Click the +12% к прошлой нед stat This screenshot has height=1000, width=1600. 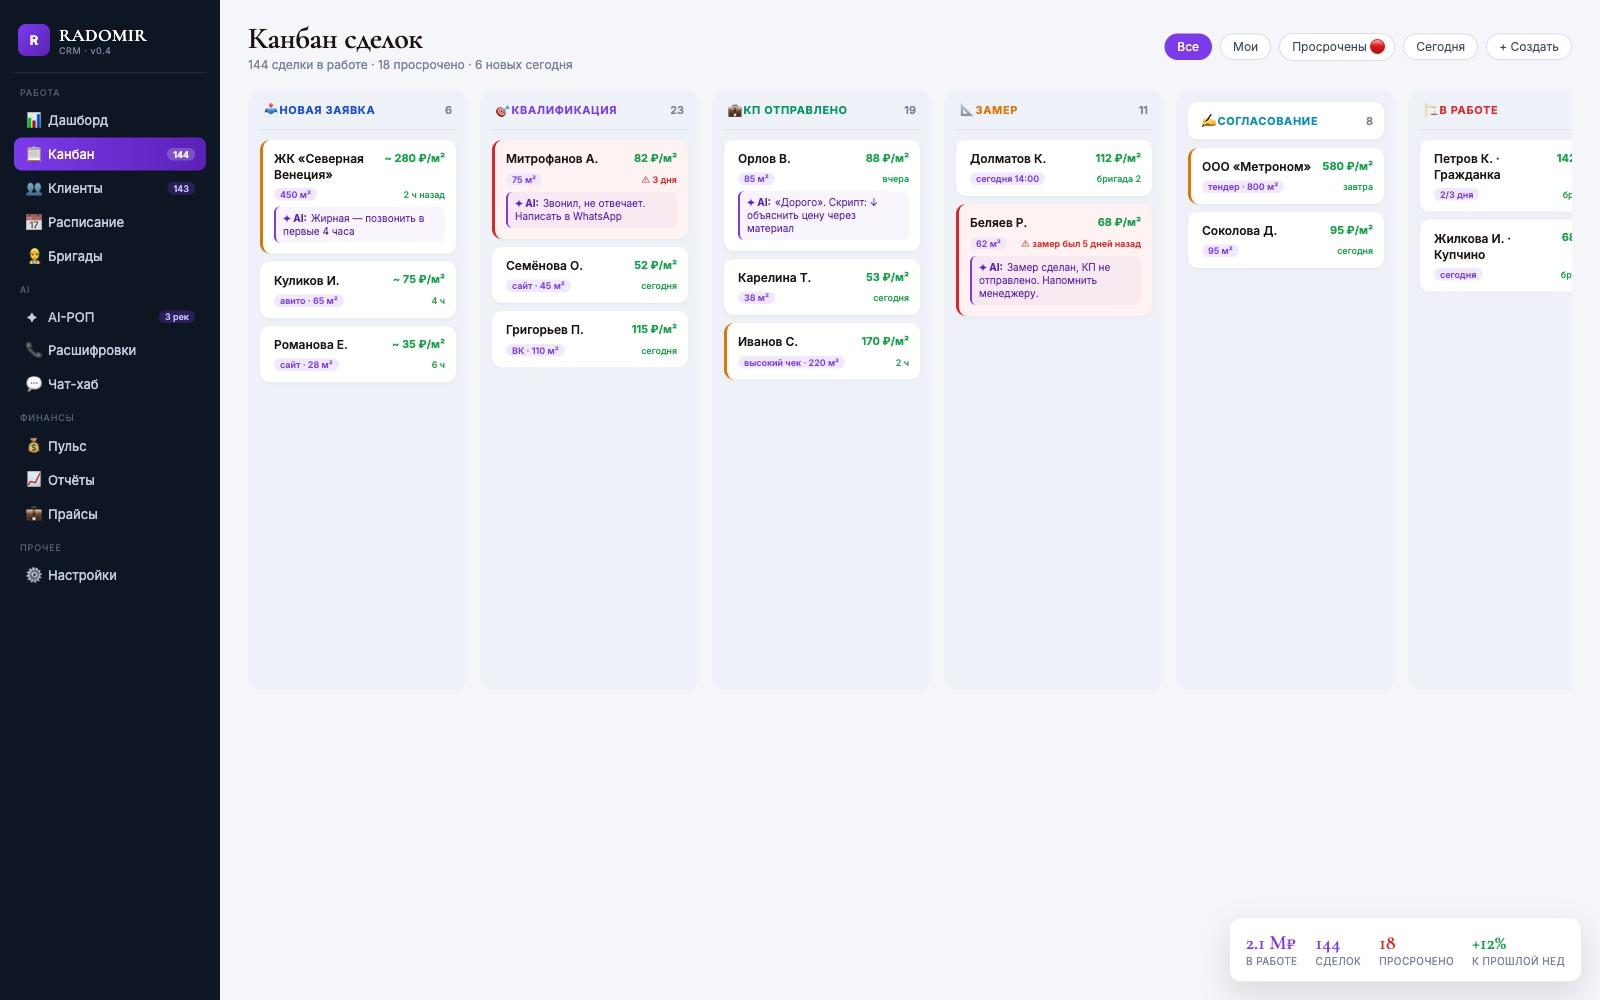(x=1518, y=951)
